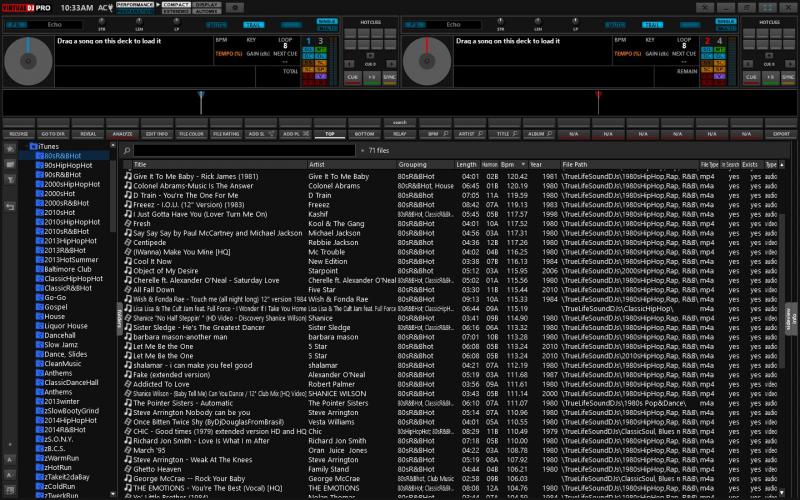Click the 90sHipHopHot playlist icon
The height and width of the screenshot is (500, 800).
(39, 165)
